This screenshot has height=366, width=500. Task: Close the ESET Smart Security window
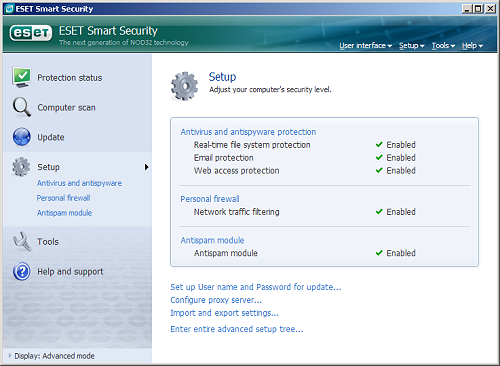click(490, 9)
